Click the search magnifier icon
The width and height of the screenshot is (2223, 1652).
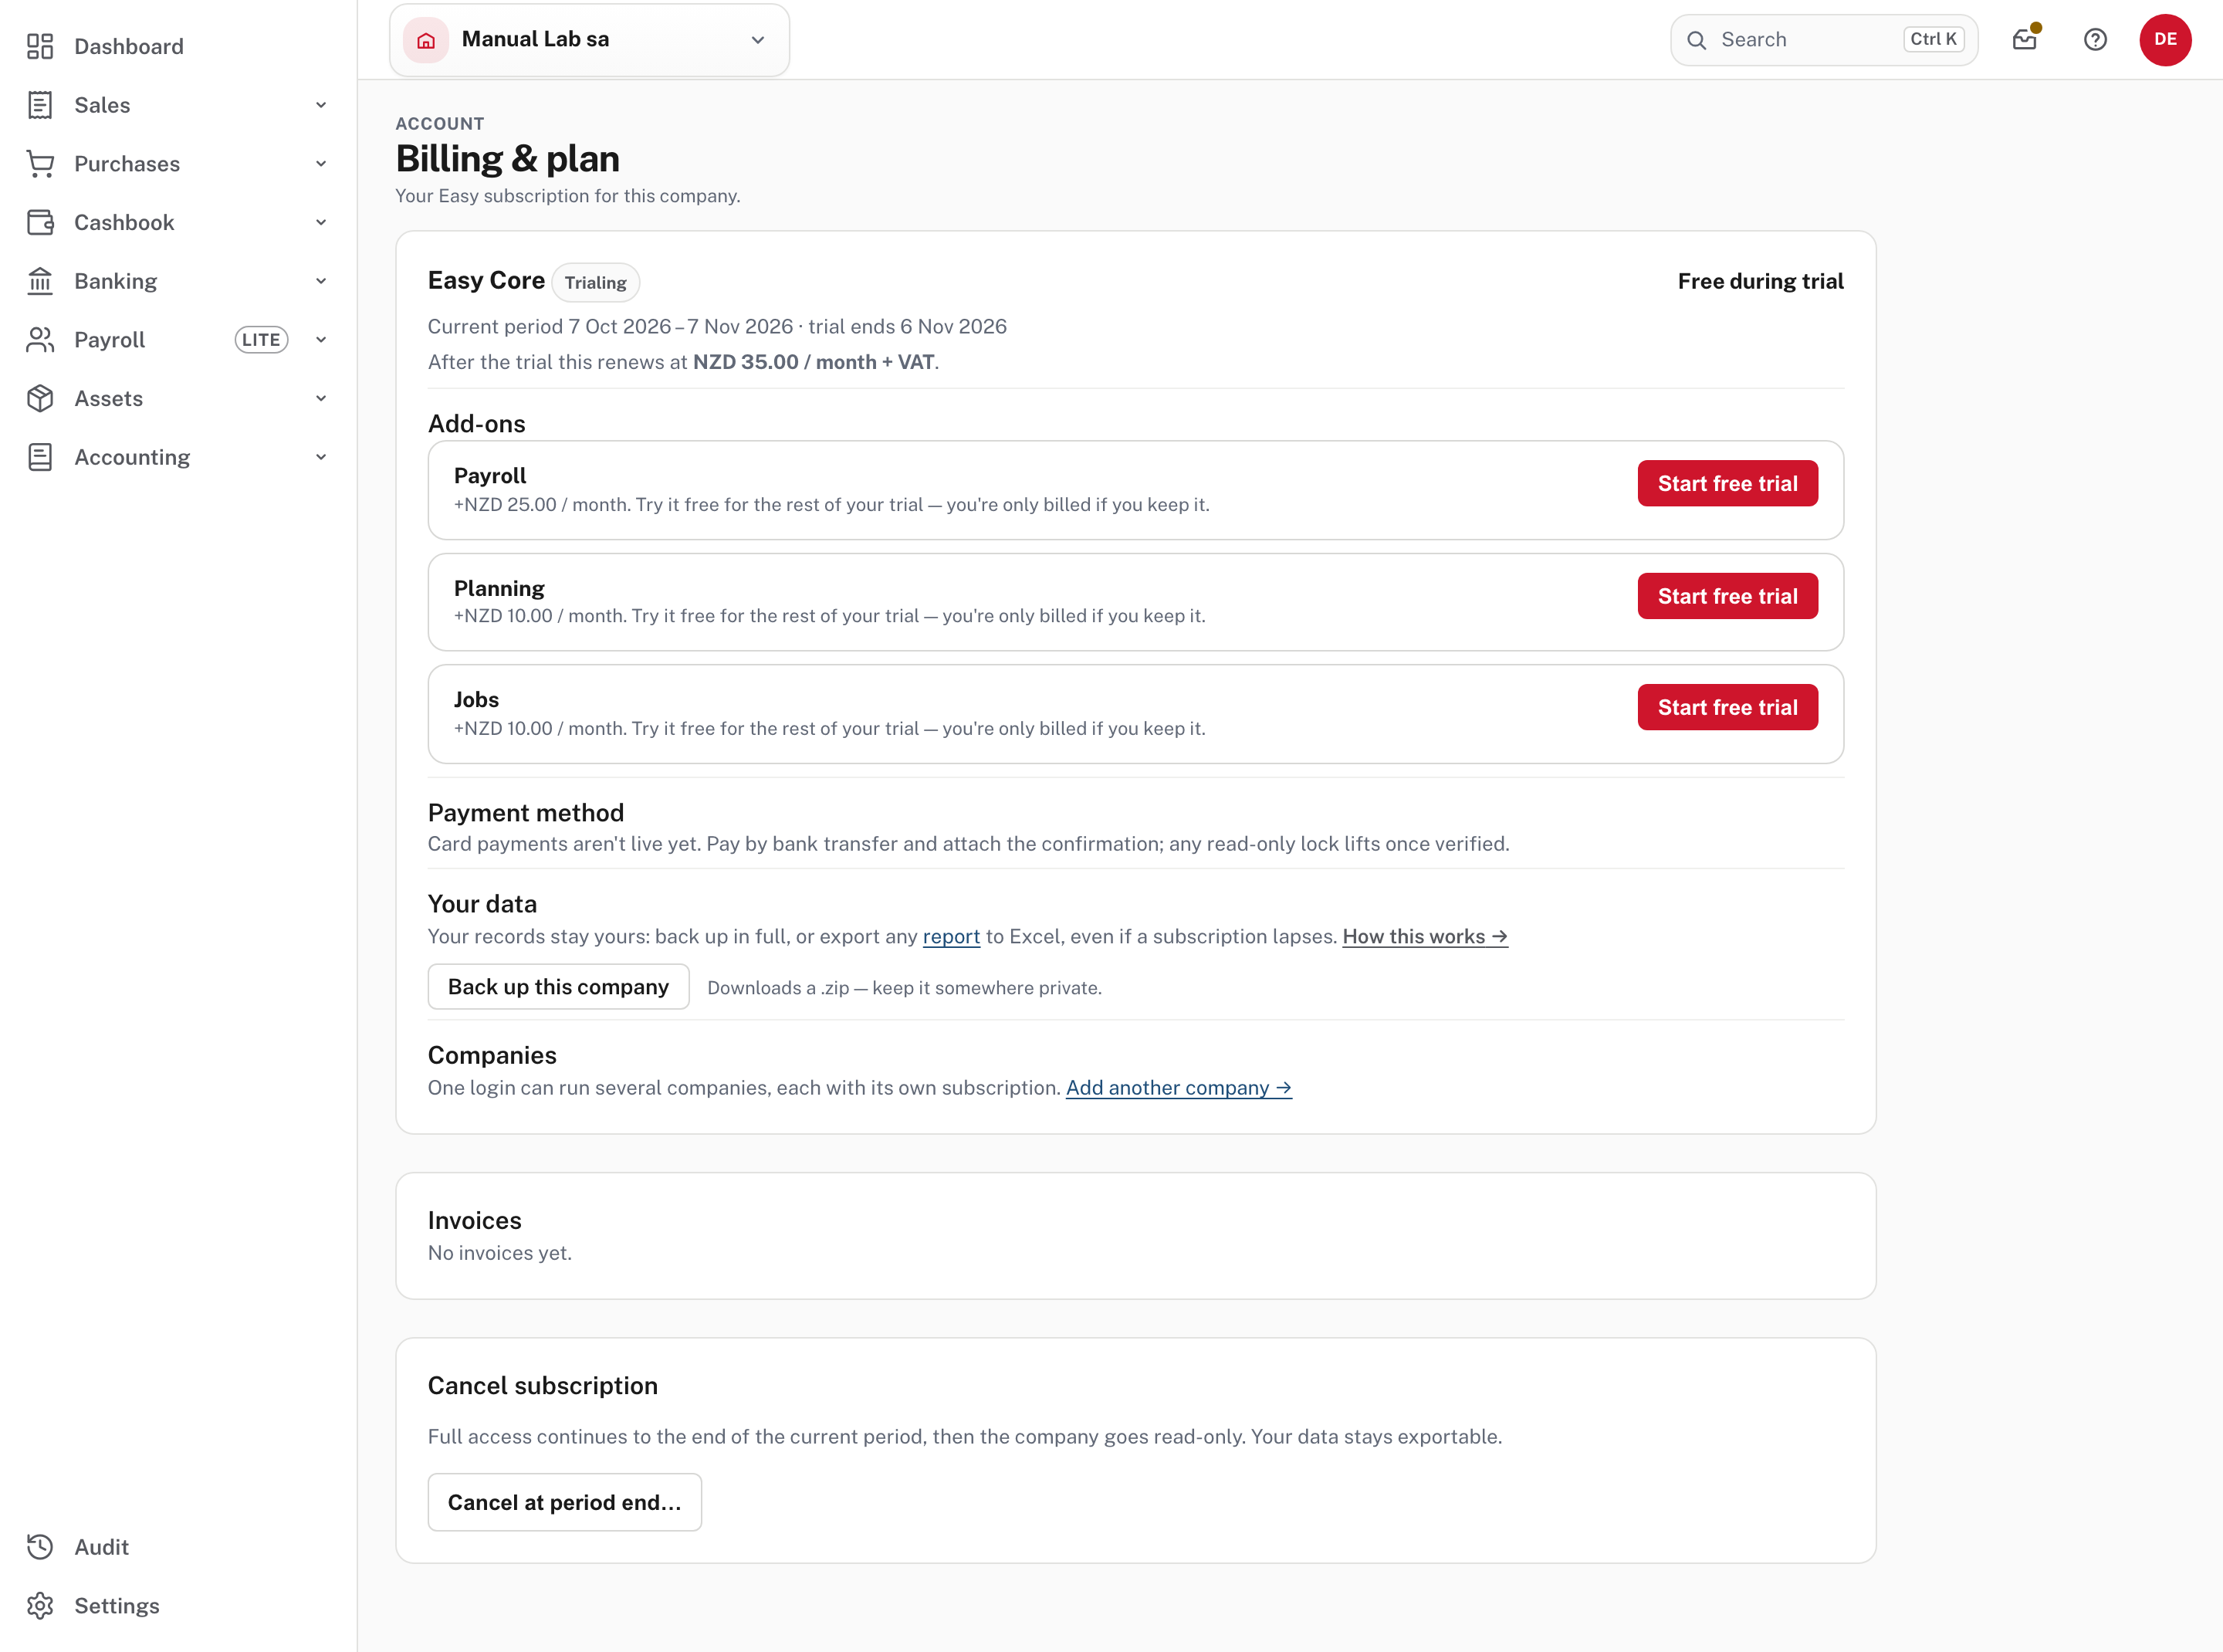1697,40
